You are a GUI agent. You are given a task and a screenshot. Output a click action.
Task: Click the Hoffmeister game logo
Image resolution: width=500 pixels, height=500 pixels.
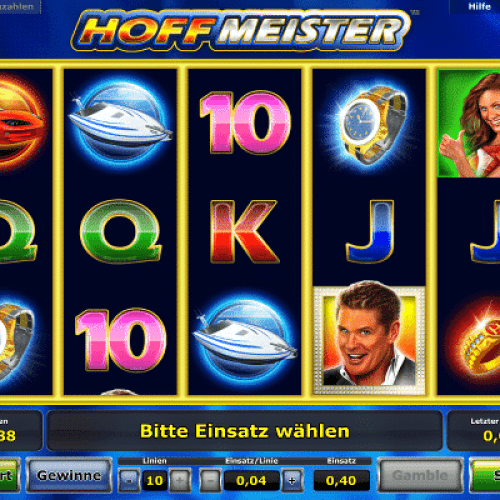tap(241, 31)
